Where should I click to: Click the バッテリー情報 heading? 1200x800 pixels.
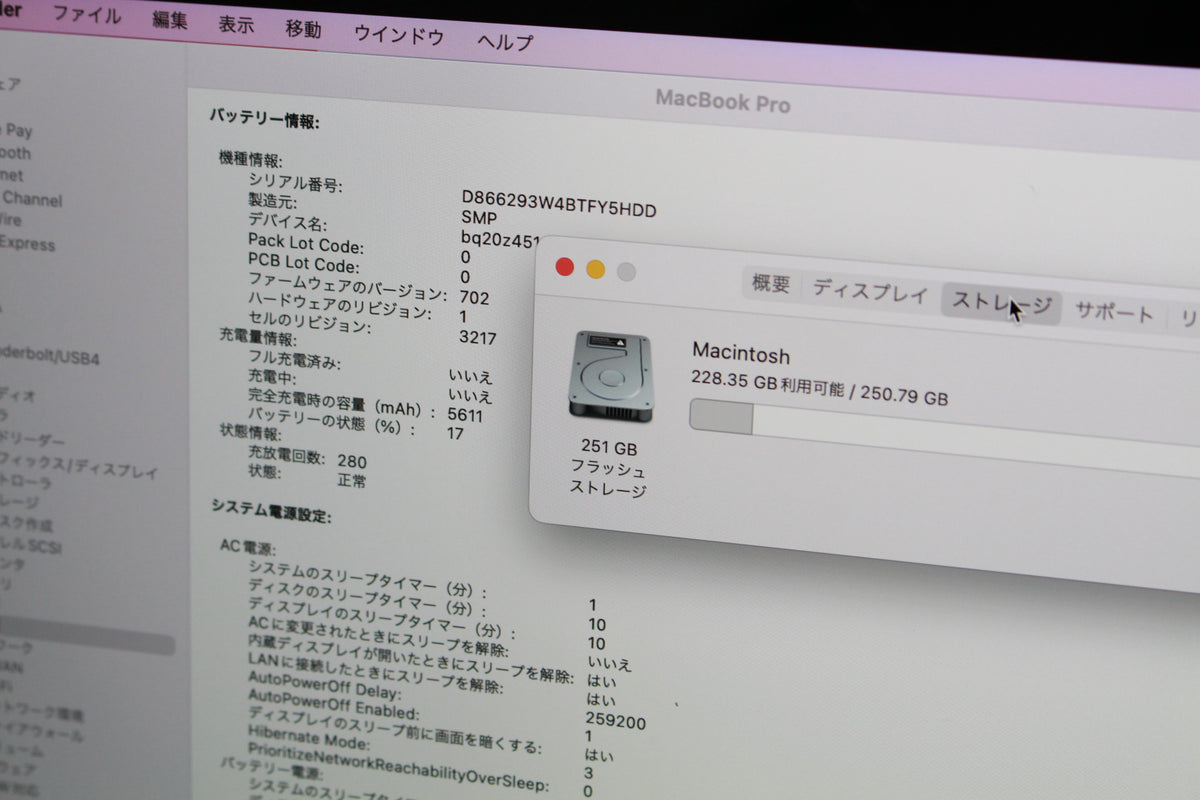tap(264, 119)
